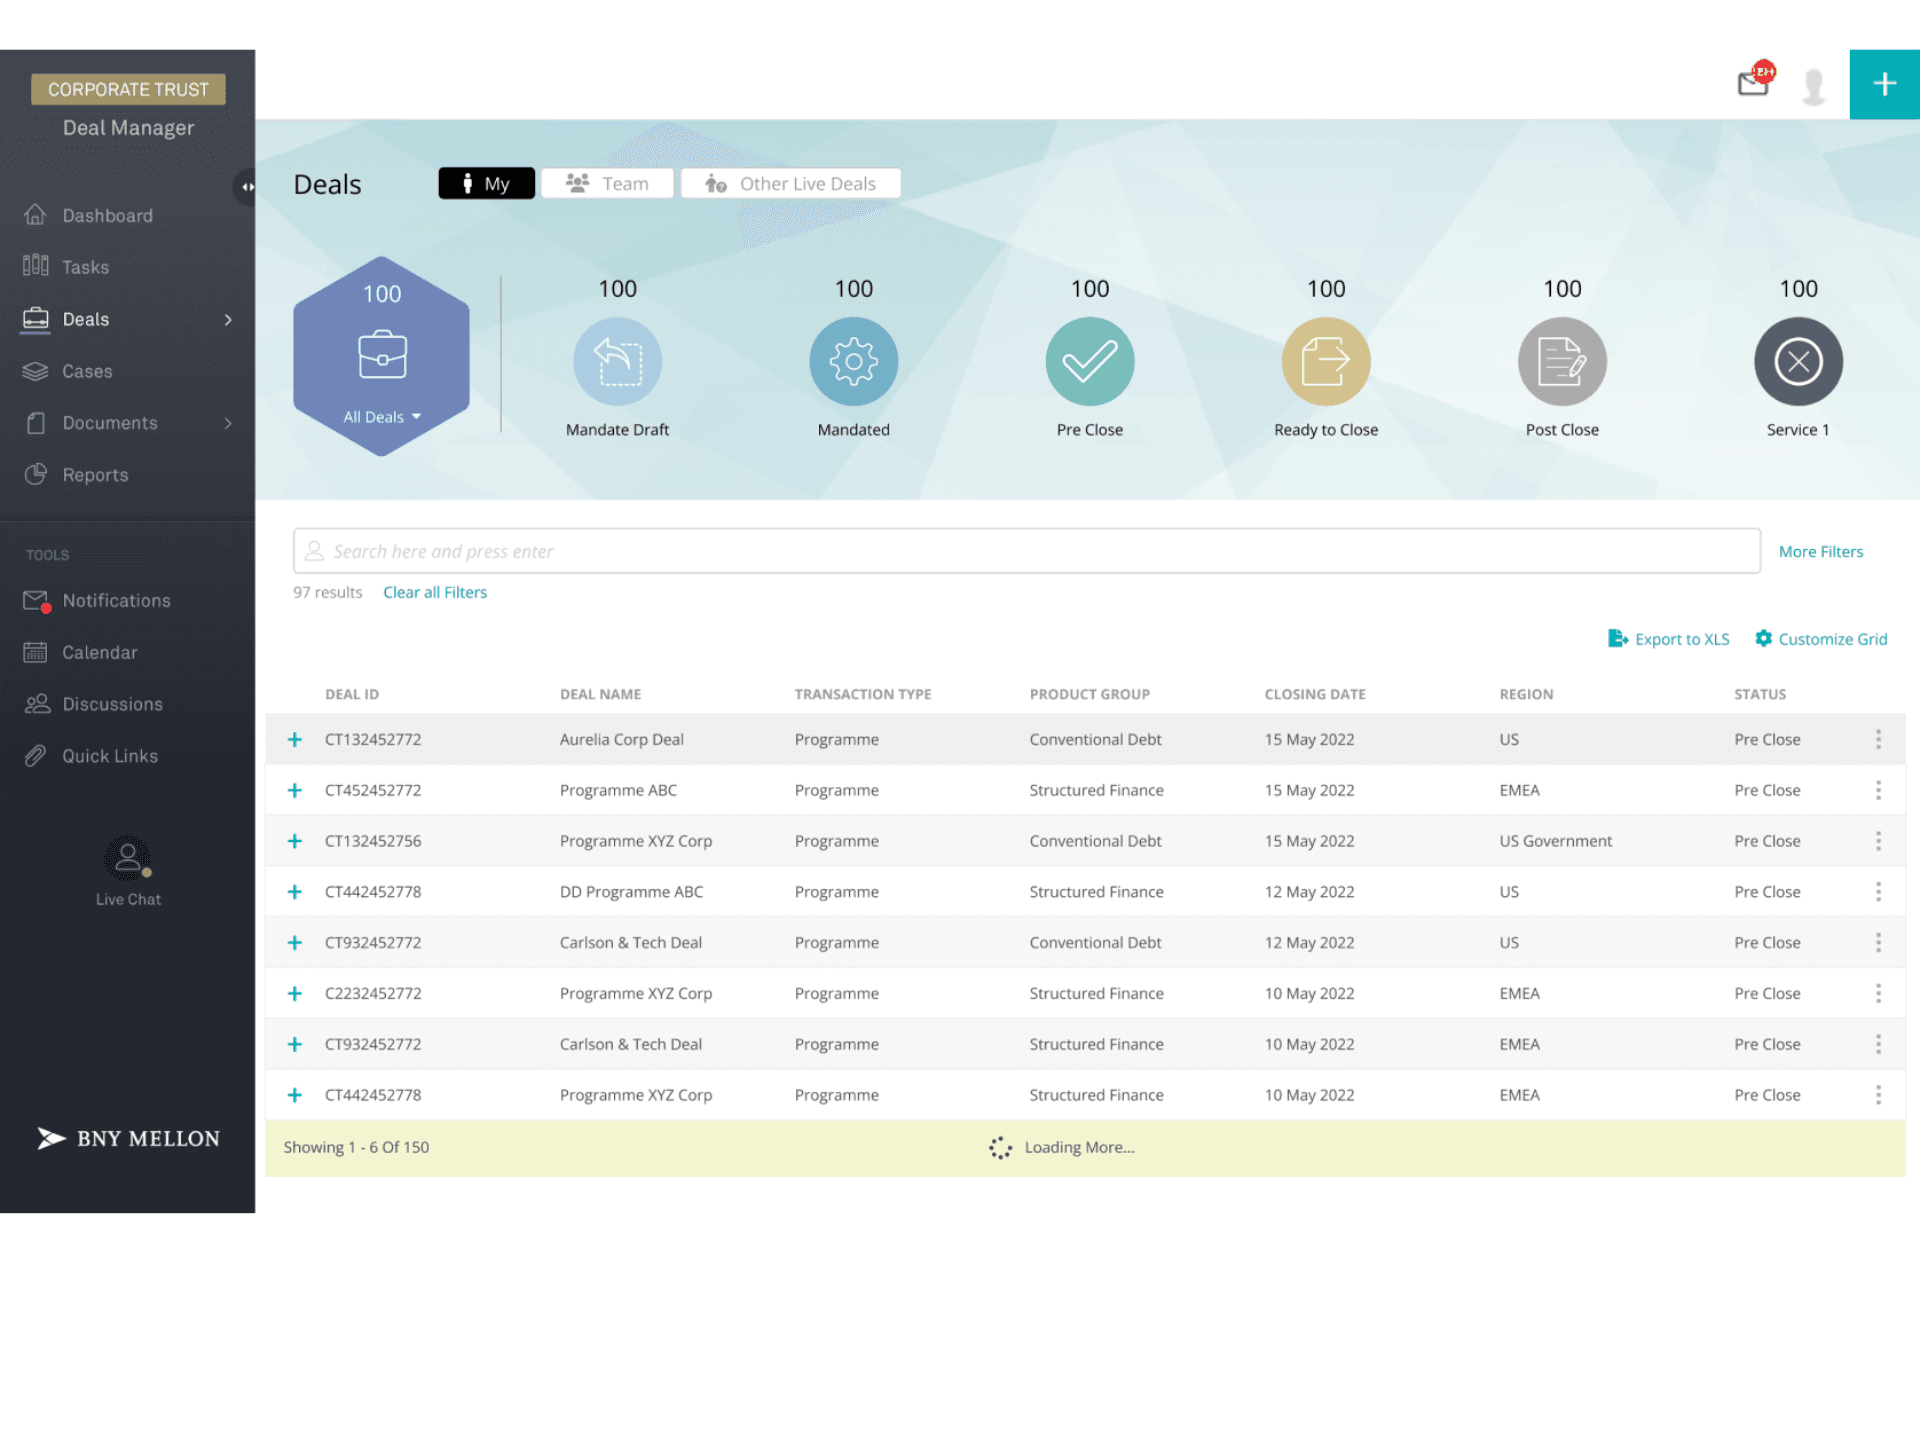Filter by Service 1 icon

[x=1798, y=361]
